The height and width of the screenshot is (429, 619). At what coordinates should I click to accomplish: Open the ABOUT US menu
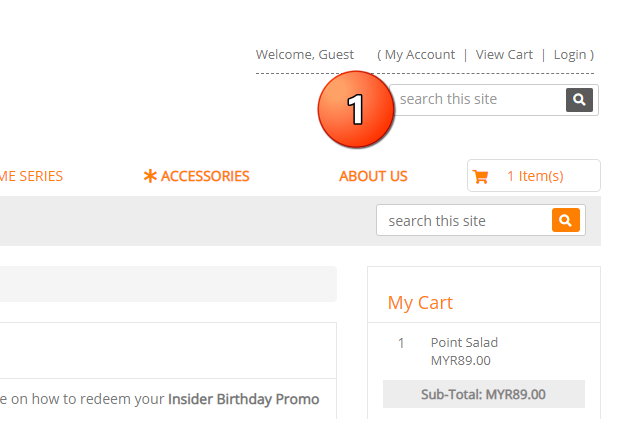pos(373,176)
